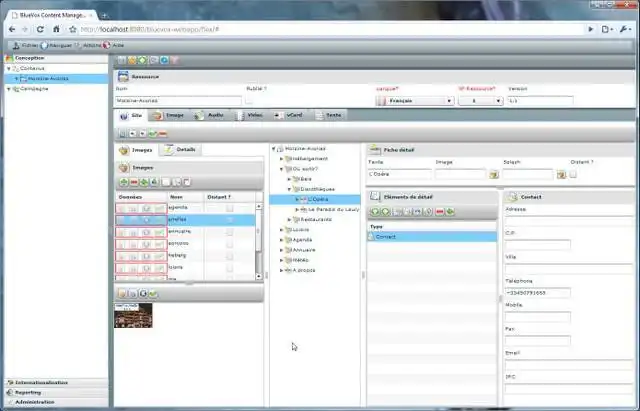Screen dimensions: 640x411
Task: Collapse the Campagne tree node
Action: [x=9, y=89]
